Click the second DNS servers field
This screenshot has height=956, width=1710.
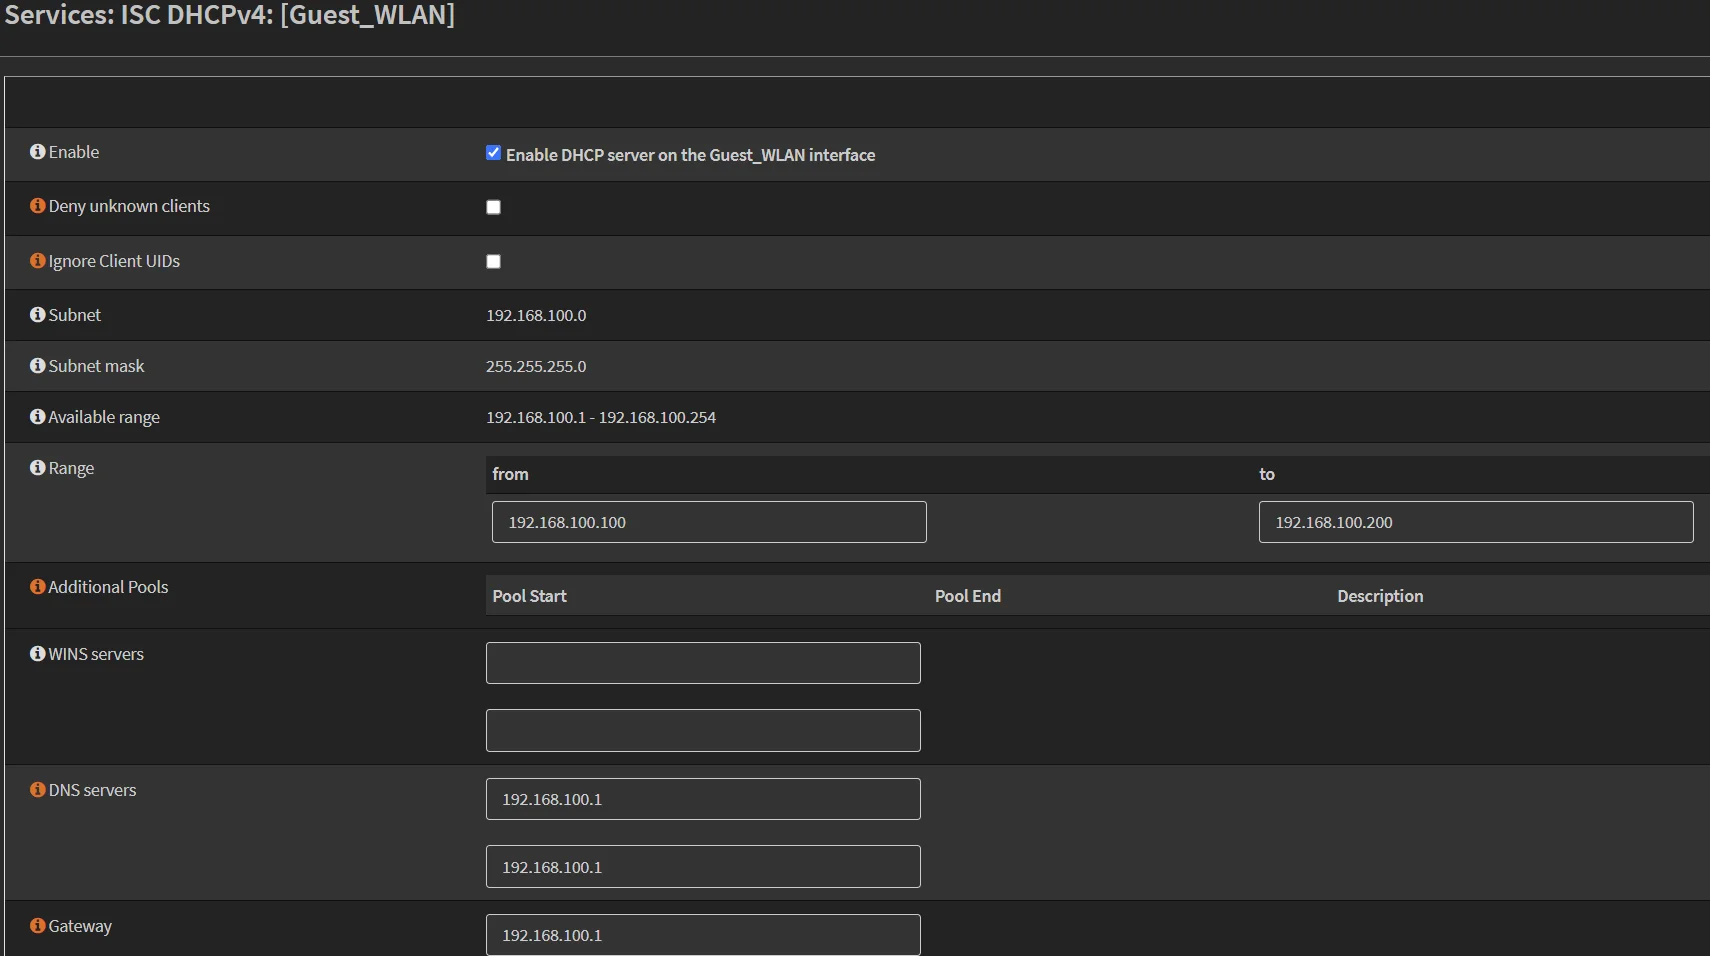[703, 867]
